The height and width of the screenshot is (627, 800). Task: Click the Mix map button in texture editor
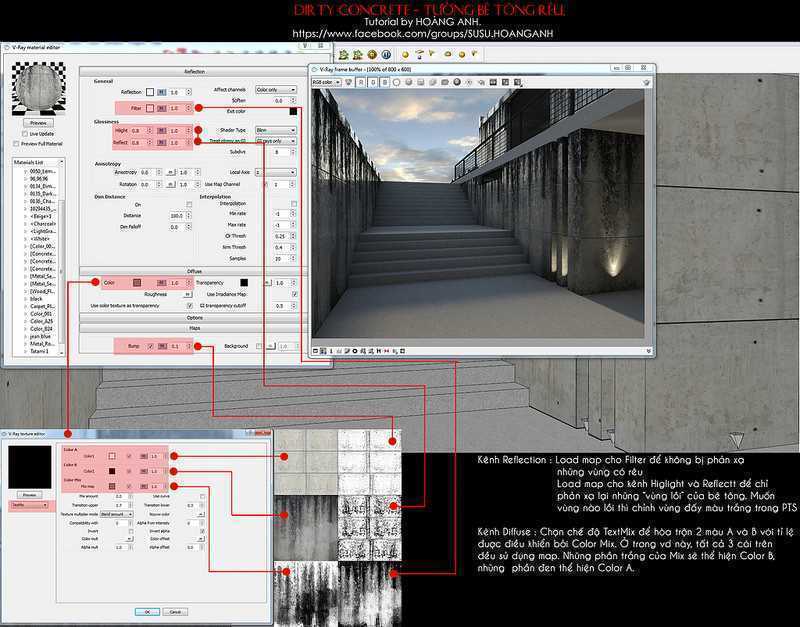tap(143, 487)
